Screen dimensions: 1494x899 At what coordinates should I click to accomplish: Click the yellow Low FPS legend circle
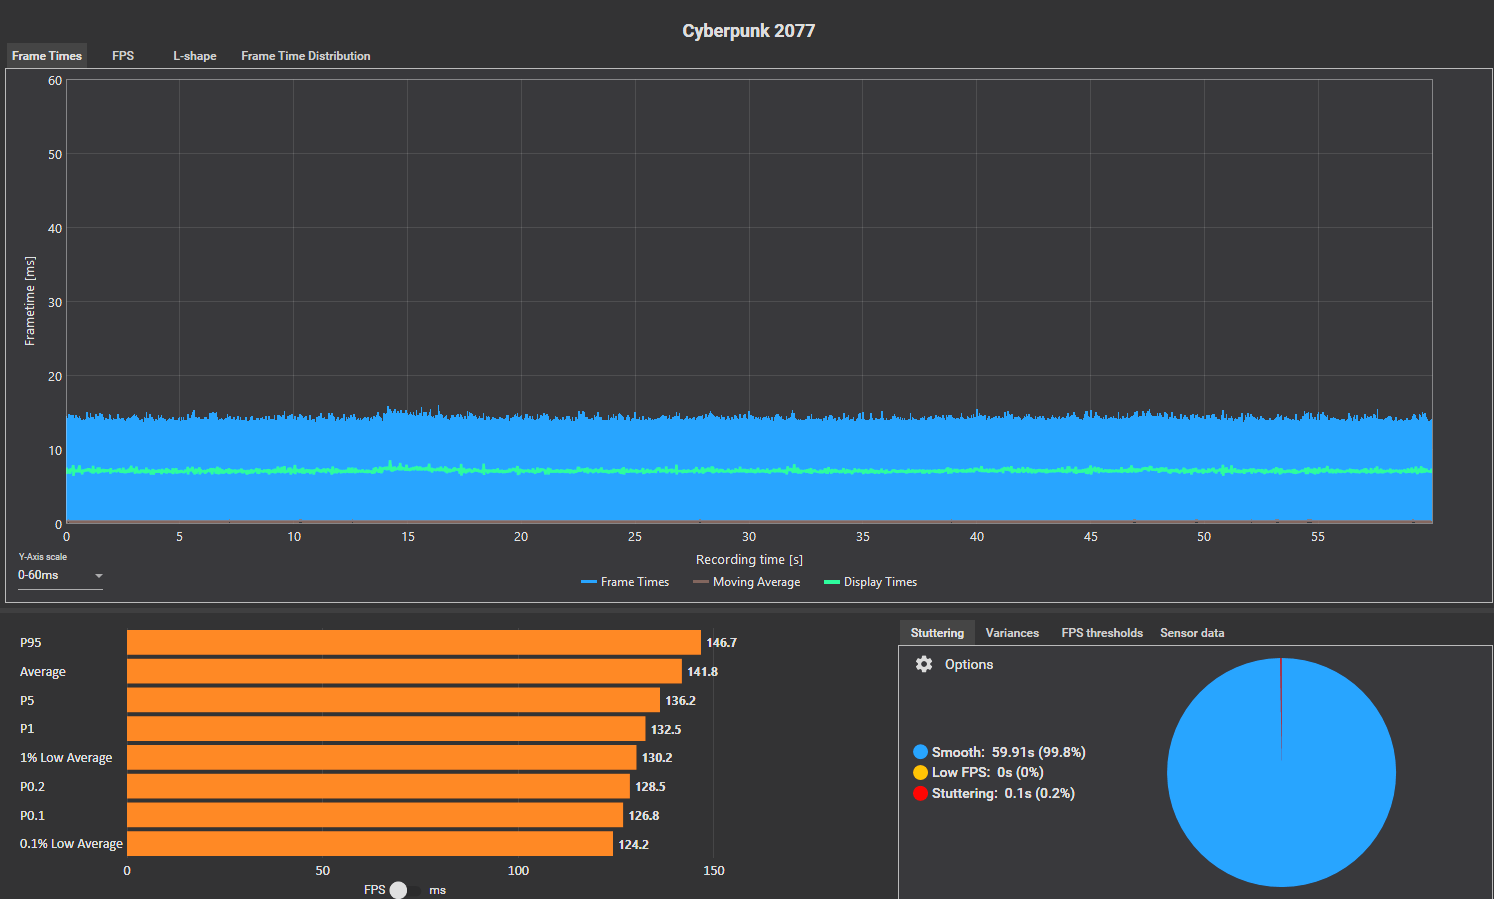click(920, 772)
